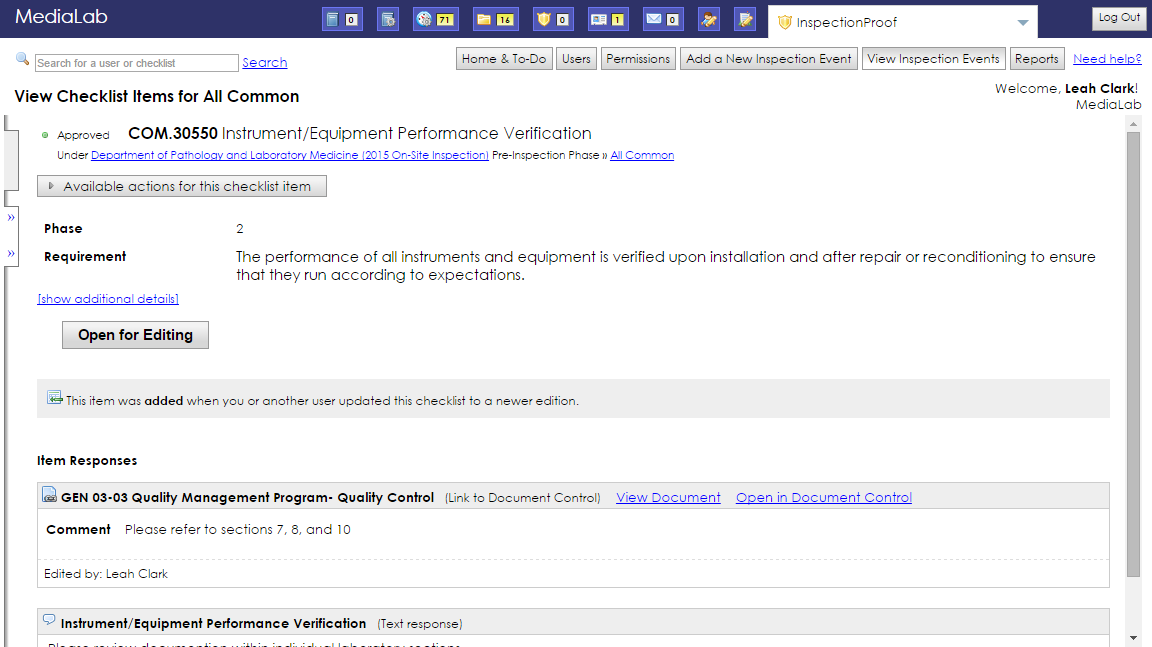
Task: Click inside the user search field
Action: pyautogui.click(x=136, y=62)
